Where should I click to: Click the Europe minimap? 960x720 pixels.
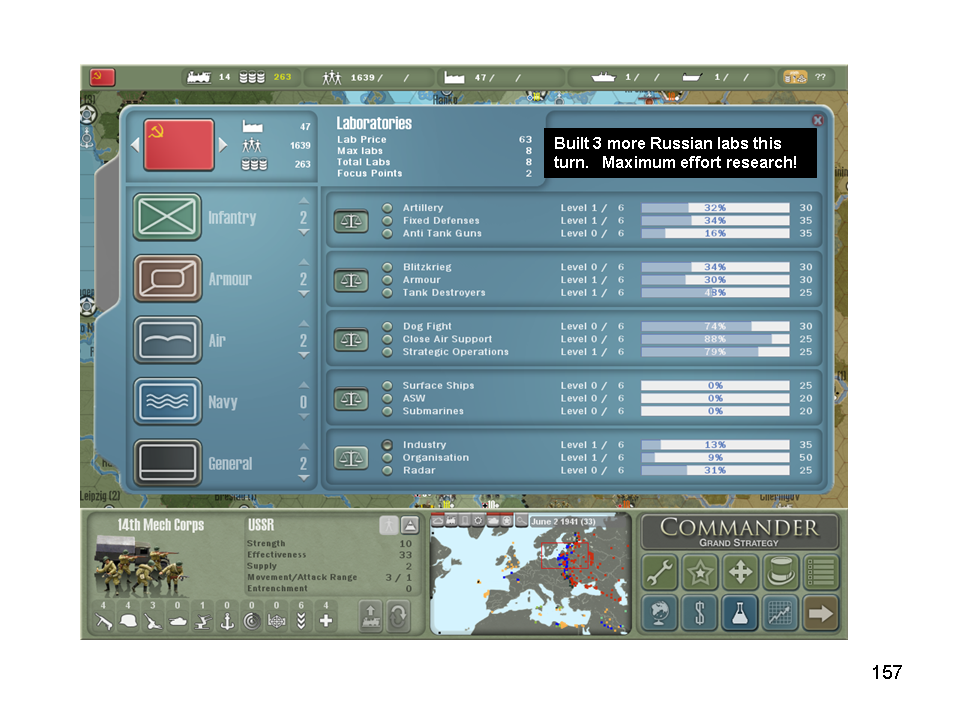(x=530, y=580)
